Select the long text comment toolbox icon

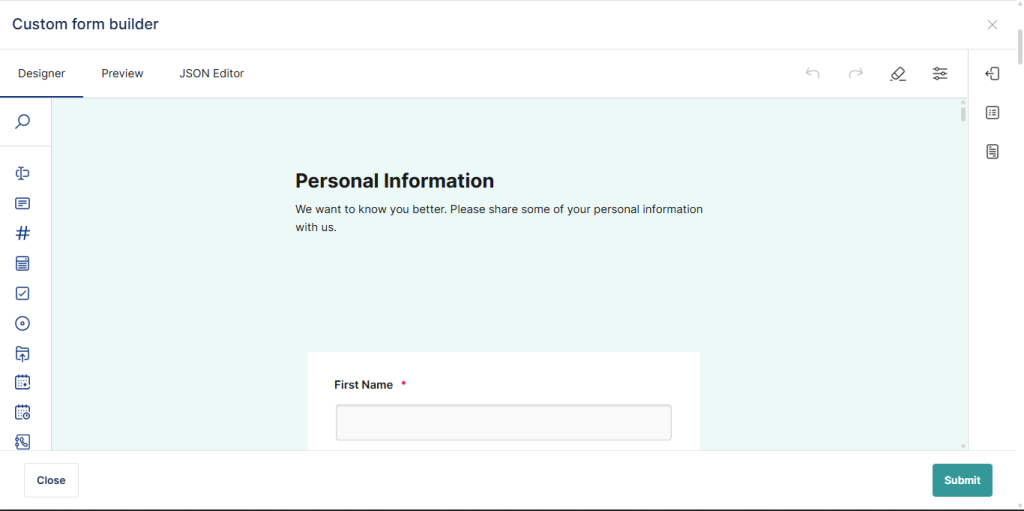[x=22, y=203]
